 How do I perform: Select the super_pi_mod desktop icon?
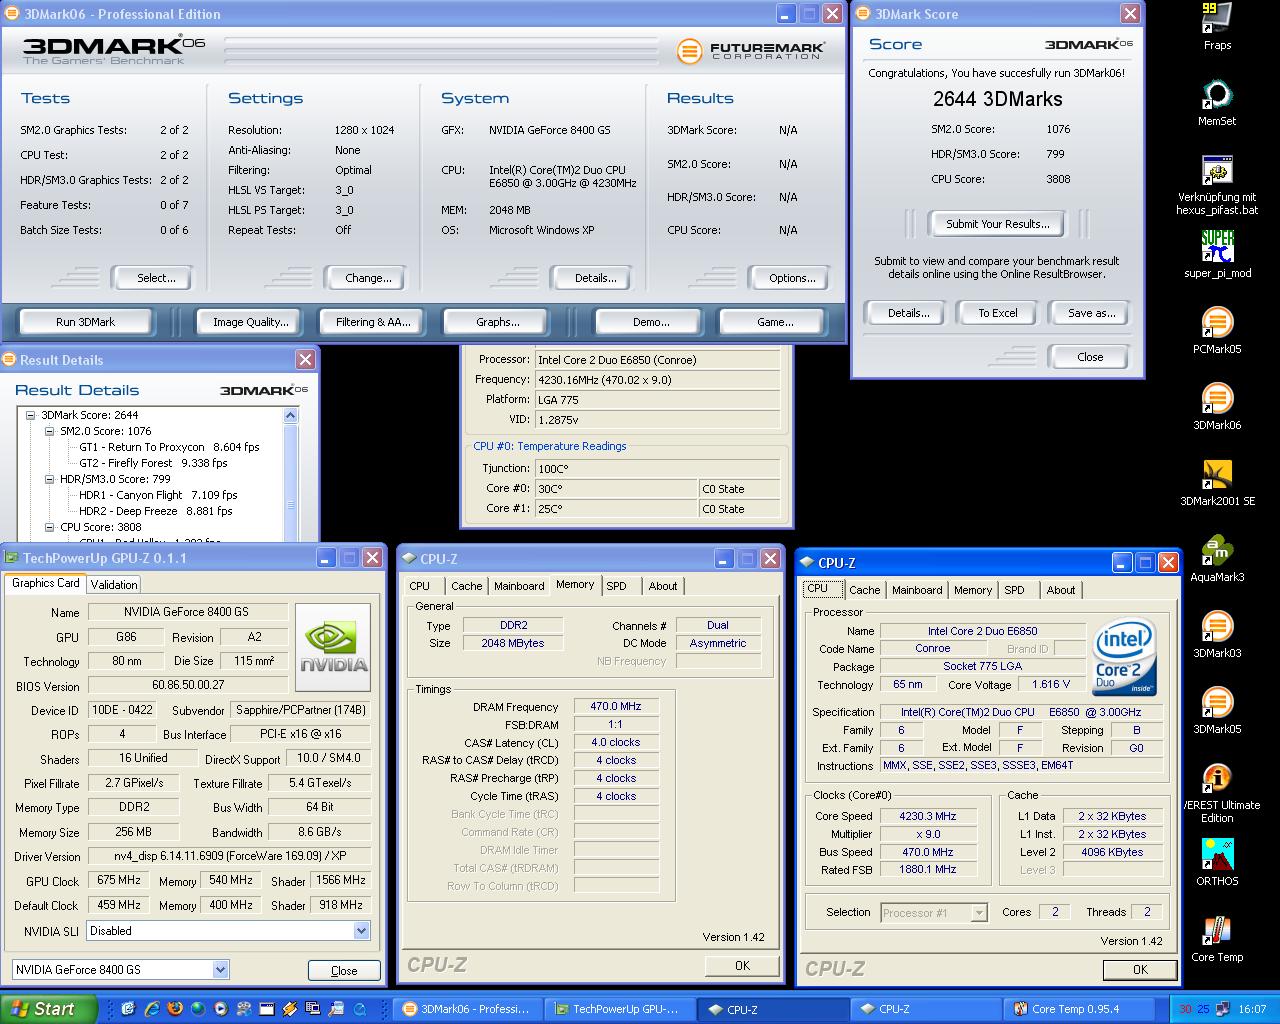(1217, 247)
